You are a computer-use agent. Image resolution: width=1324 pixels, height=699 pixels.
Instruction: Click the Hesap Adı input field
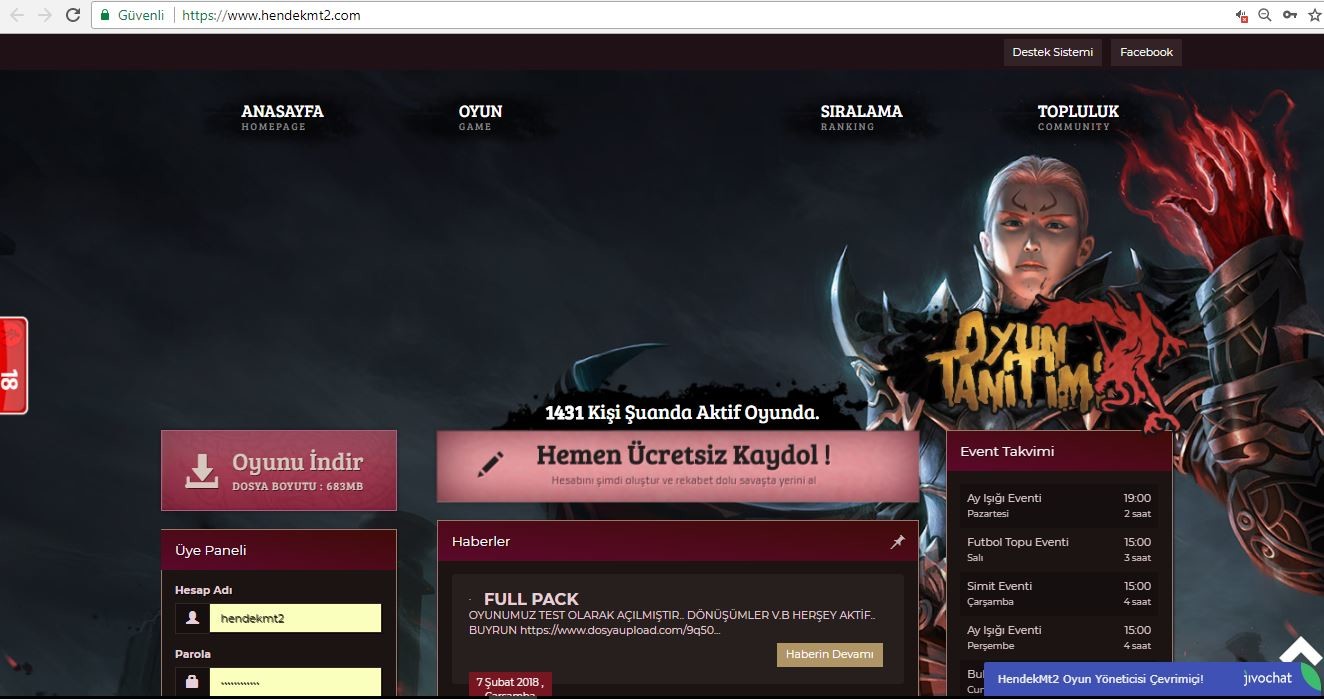pos(295,618)
